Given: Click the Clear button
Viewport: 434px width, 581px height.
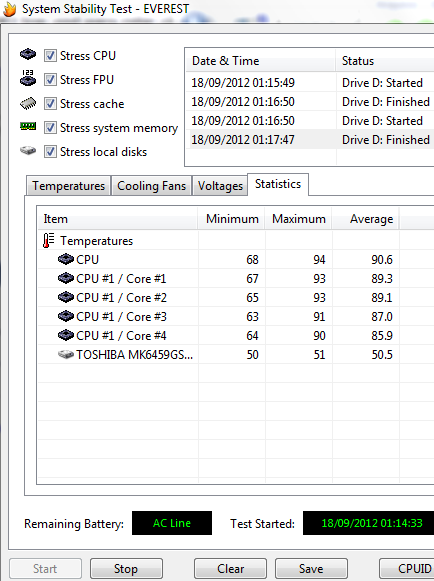Looking at the screenshot, I should (230, 568).
